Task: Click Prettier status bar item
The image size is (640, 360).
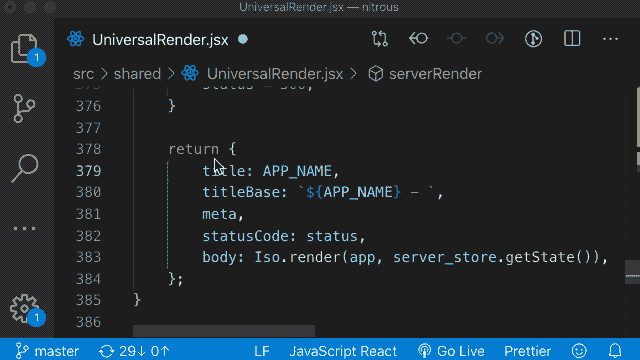Action: [527, 351]
